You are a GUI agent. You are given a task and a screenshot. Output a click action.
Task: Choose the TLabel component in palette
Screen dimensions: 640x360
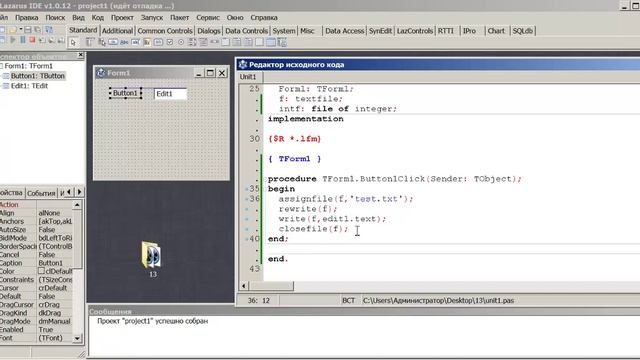coord(124,42)
